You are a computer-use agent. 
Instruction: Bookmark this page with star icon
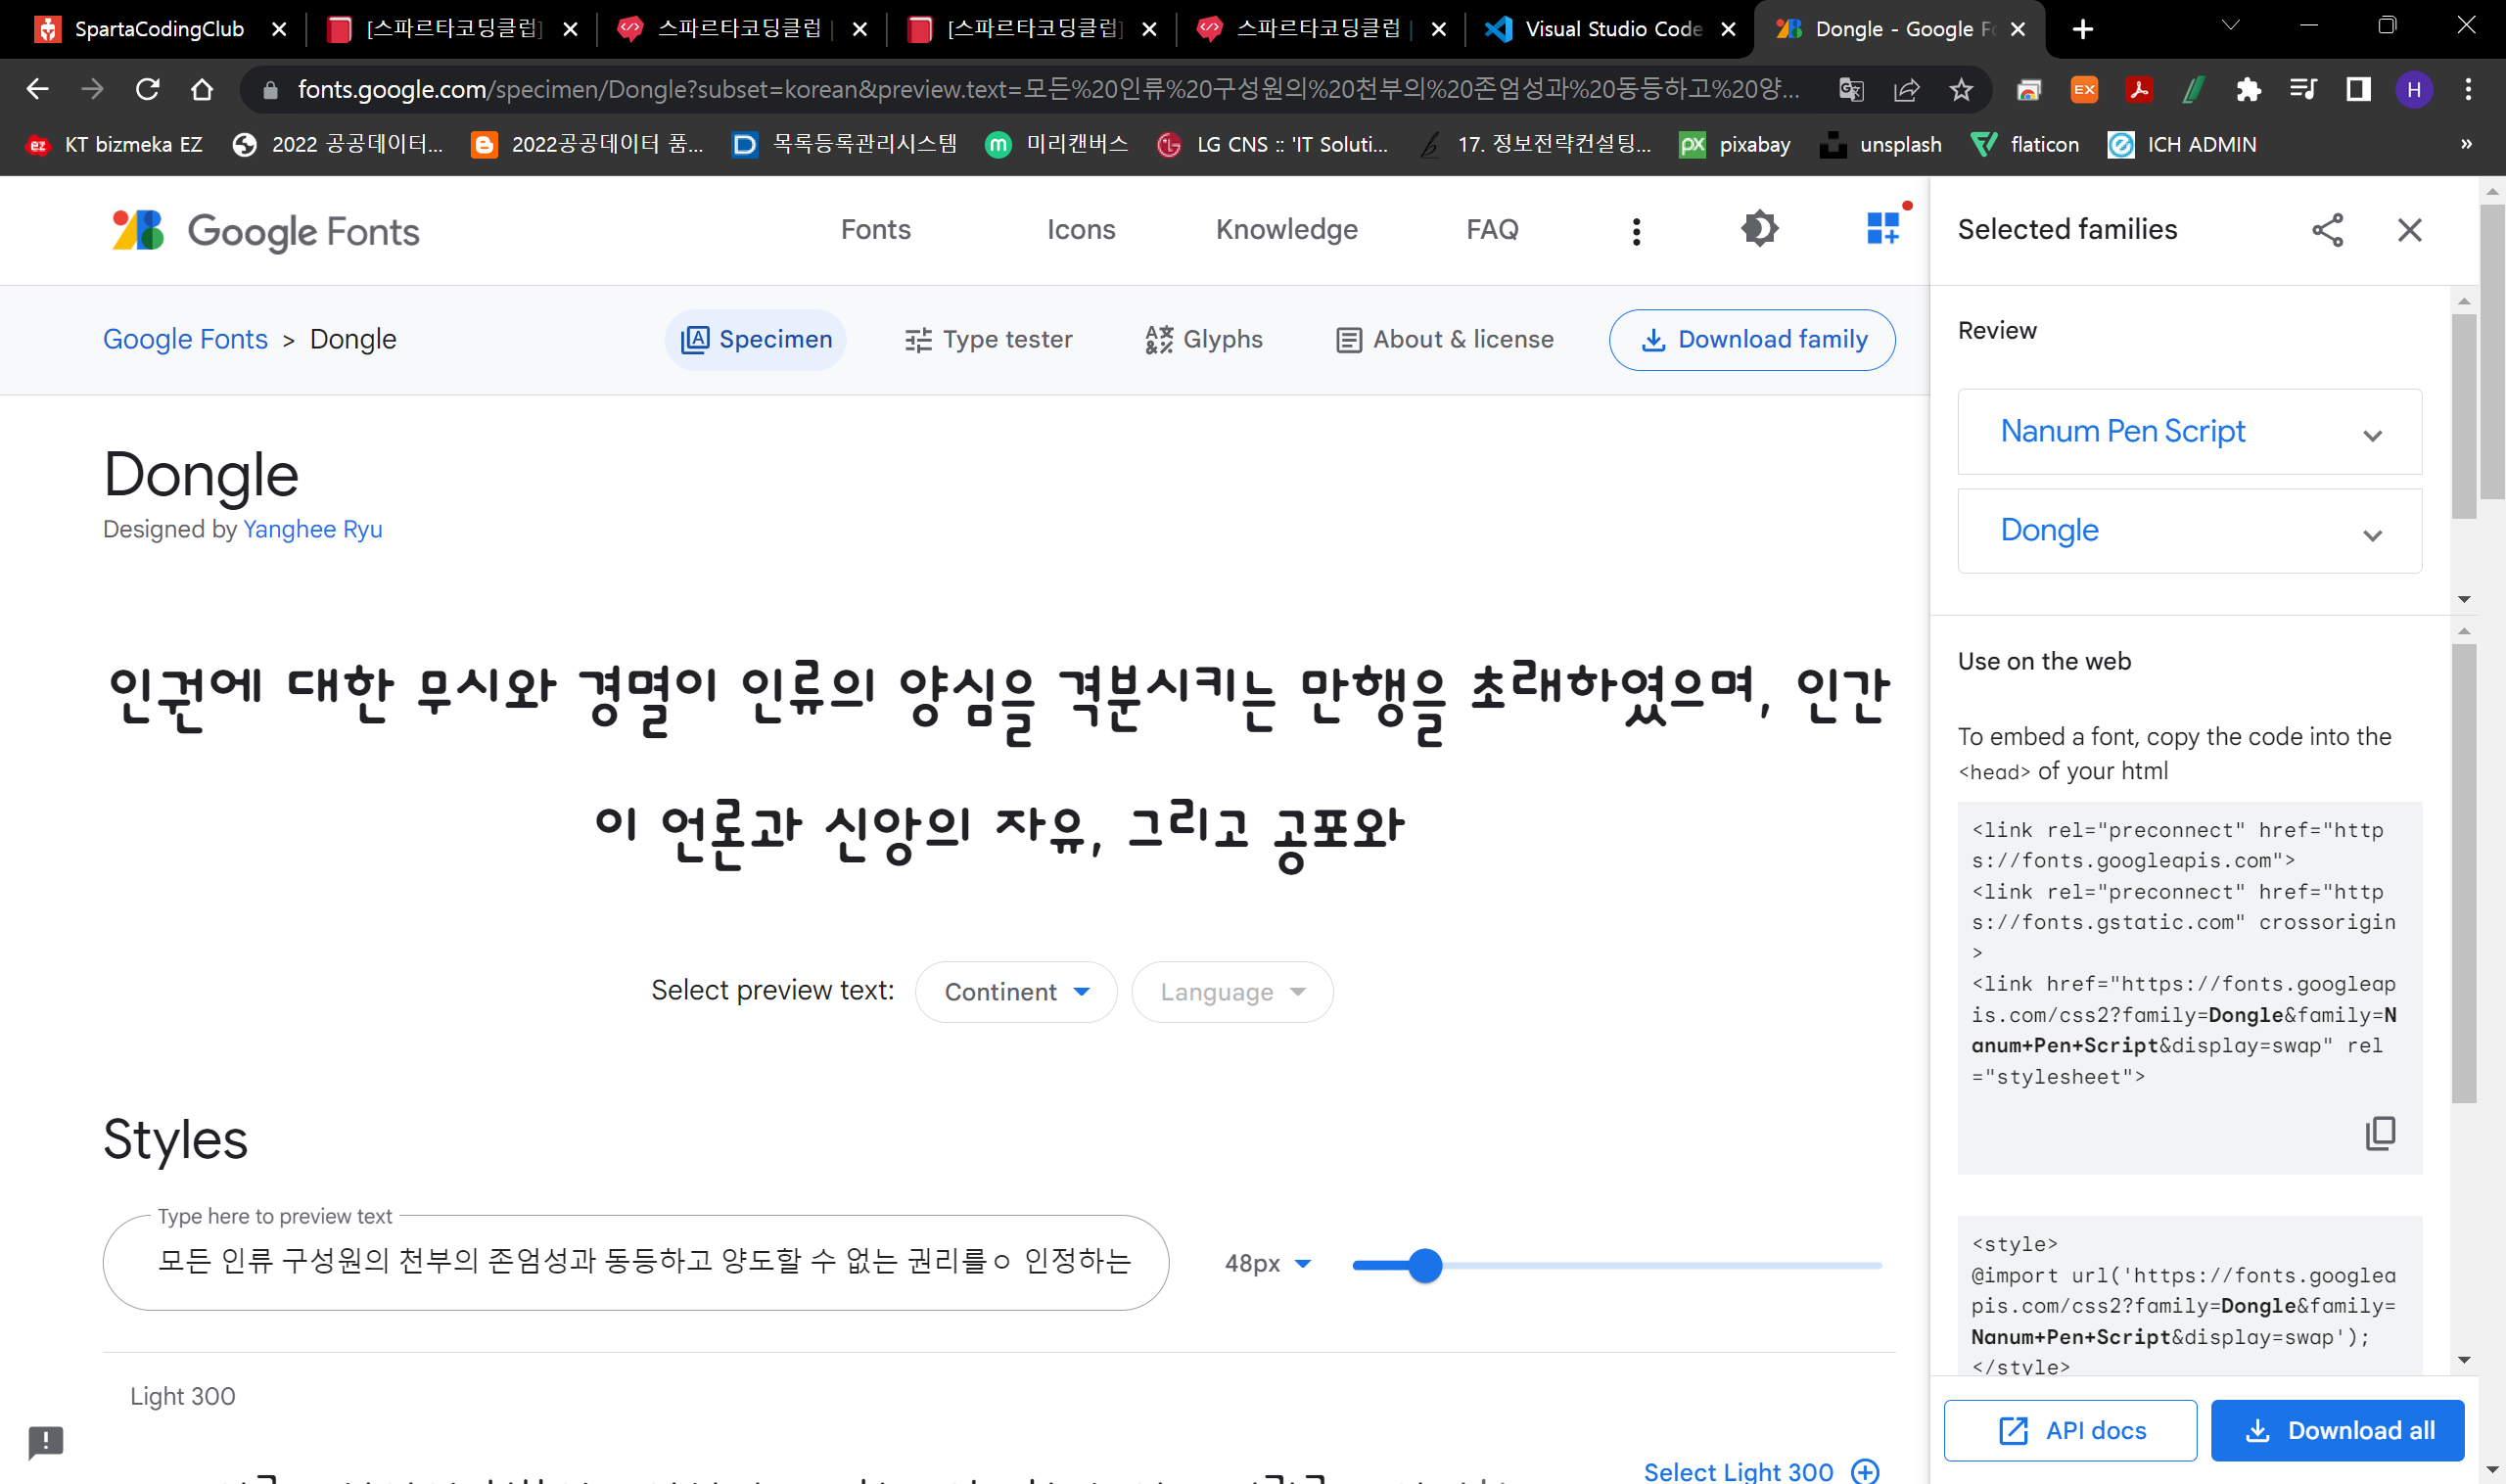1961,90
